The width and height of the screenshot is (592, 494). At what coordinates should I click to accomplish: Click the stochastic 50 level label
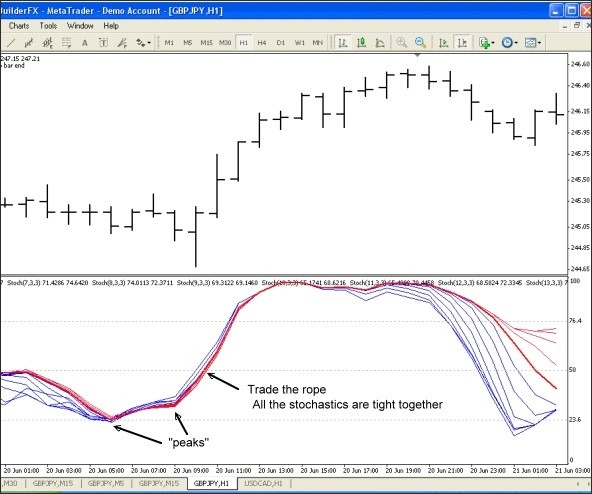click(572, 370)
